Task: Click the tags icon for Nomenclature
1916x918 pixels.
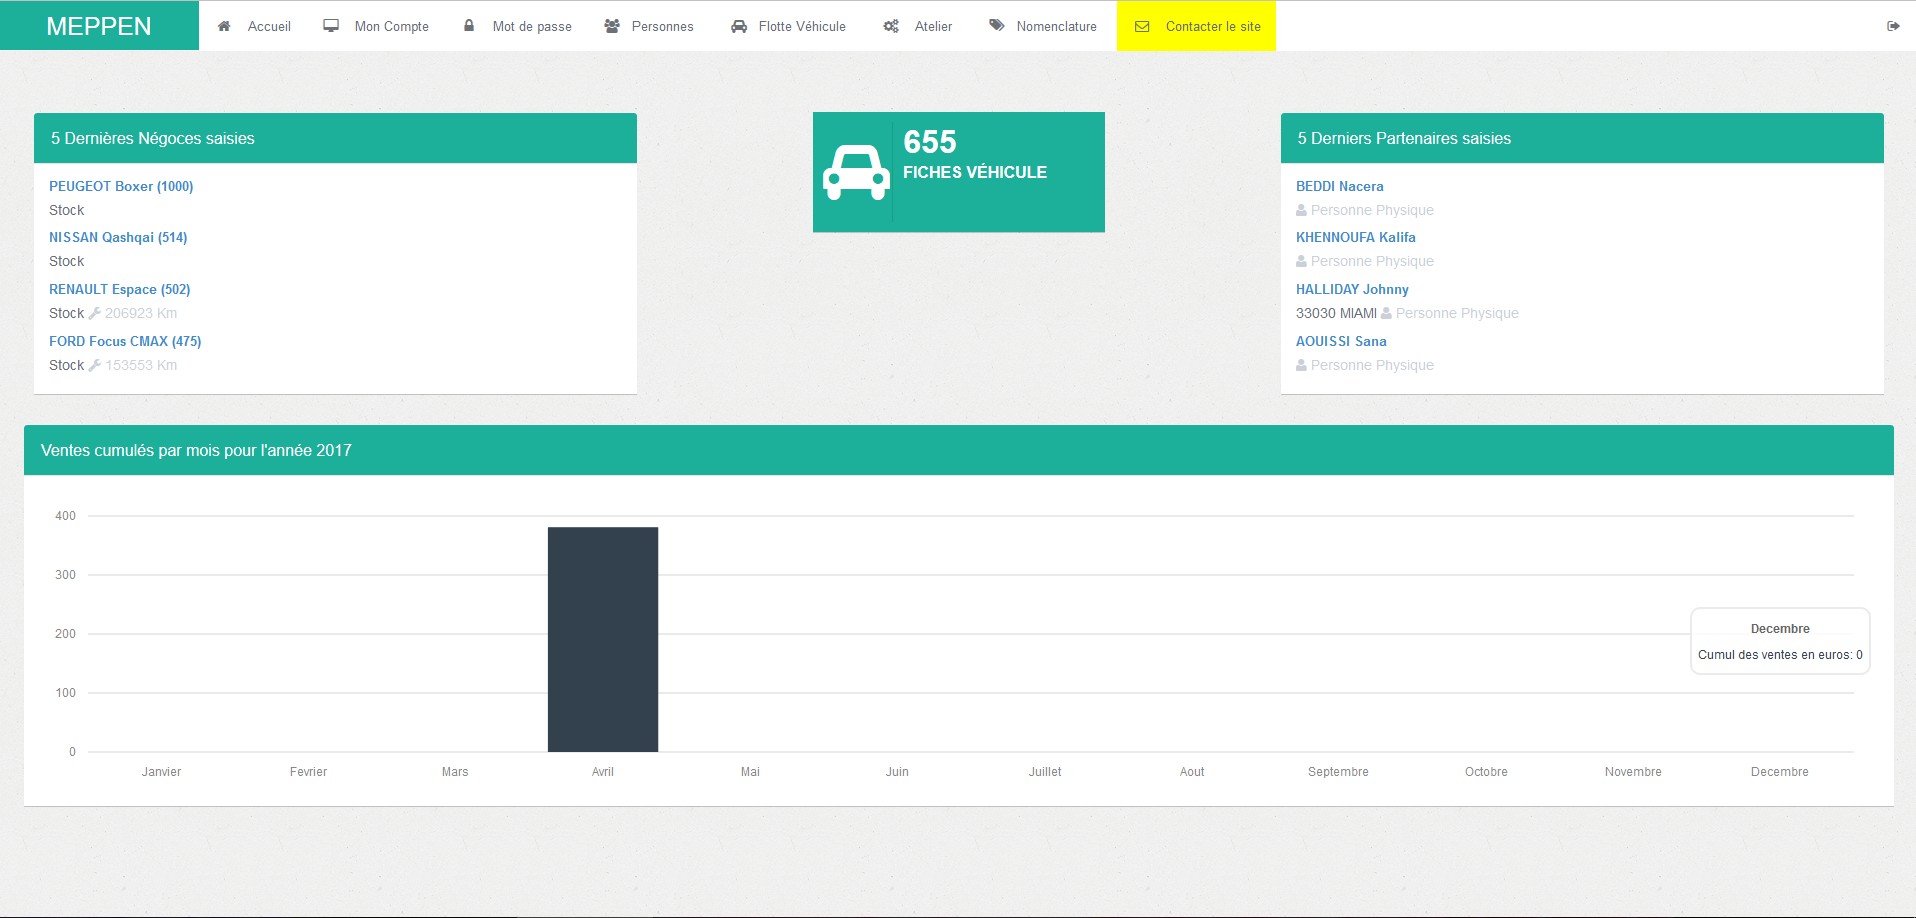Action: (x=997, y=26)
